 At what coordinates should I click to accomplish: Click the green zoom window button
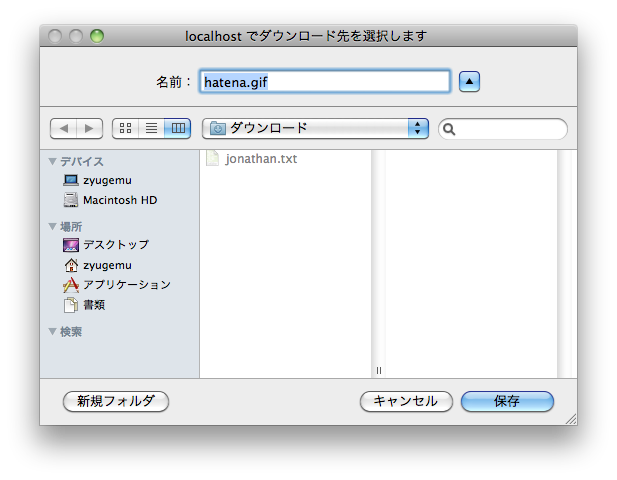coord(97,36)
